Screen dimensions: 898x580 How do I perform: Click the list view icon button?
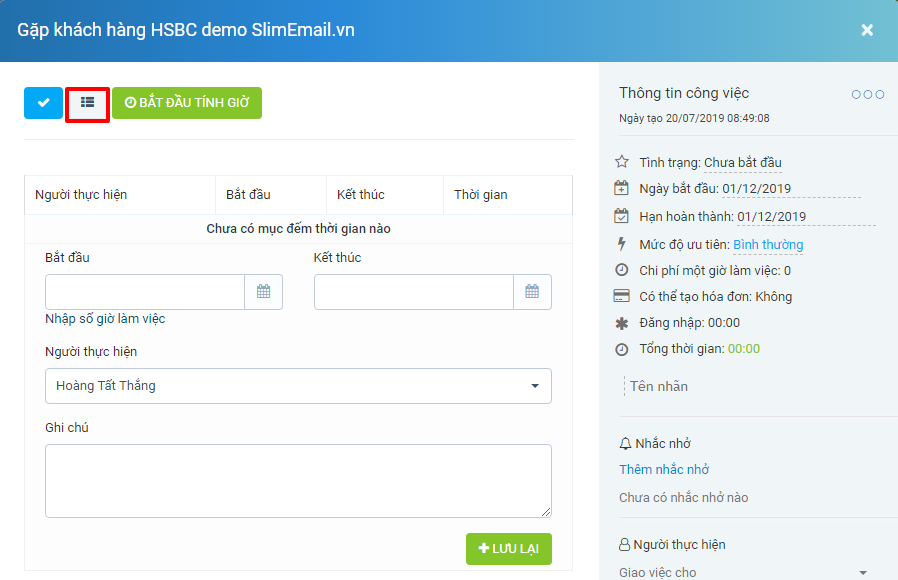[x=87, y=103]
